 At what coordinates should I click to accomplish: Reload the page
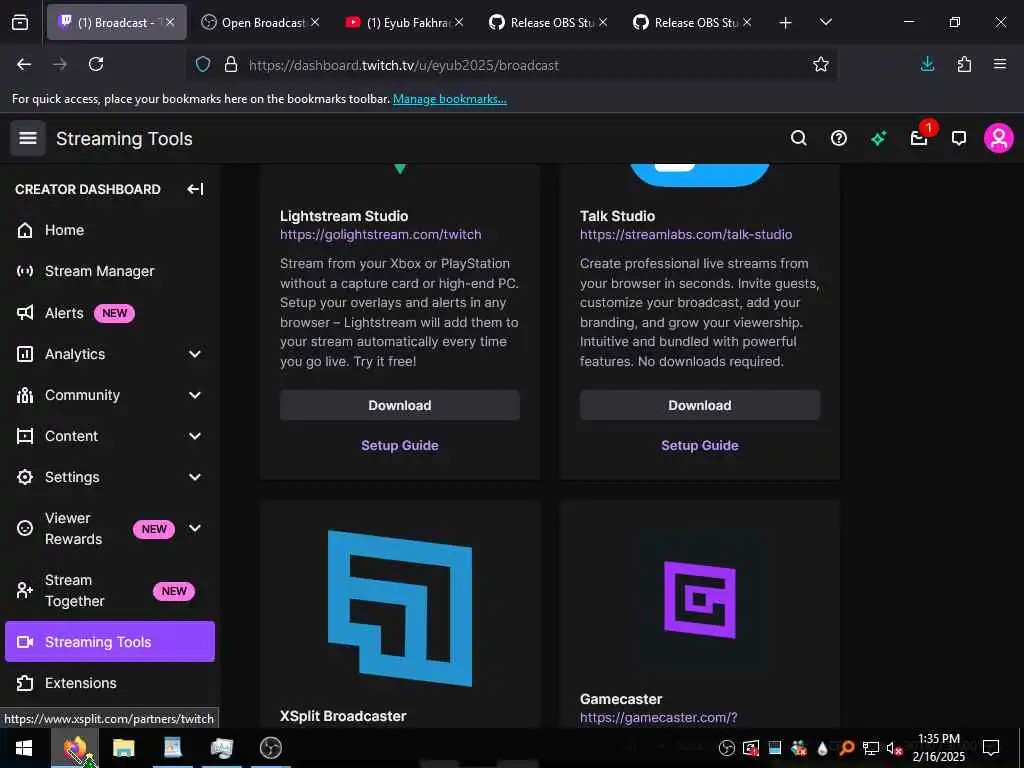[x=96, y=64]
